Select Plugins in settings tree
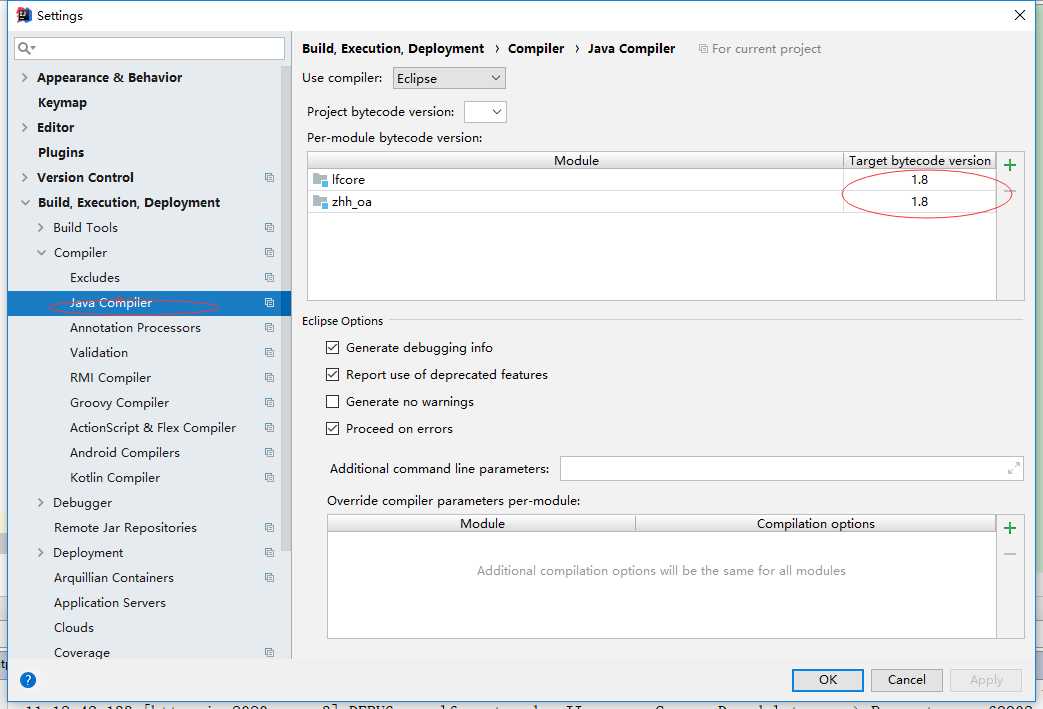Screen dimensions: 1043x709 (x=61, y=152)
